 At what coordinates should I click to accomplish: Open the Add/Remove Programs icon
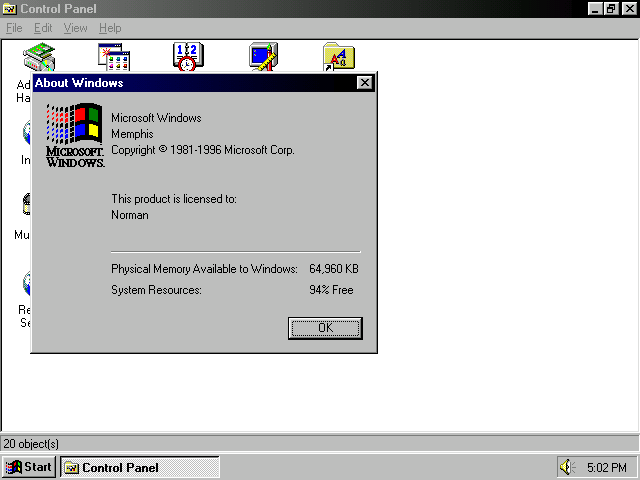point(112,57)
